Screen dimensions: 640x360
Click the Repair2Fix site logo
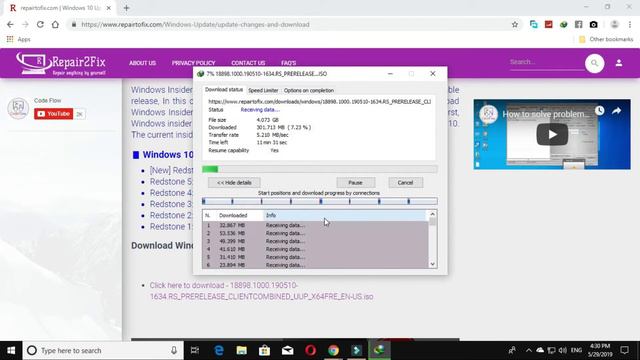tap(61, 63)
